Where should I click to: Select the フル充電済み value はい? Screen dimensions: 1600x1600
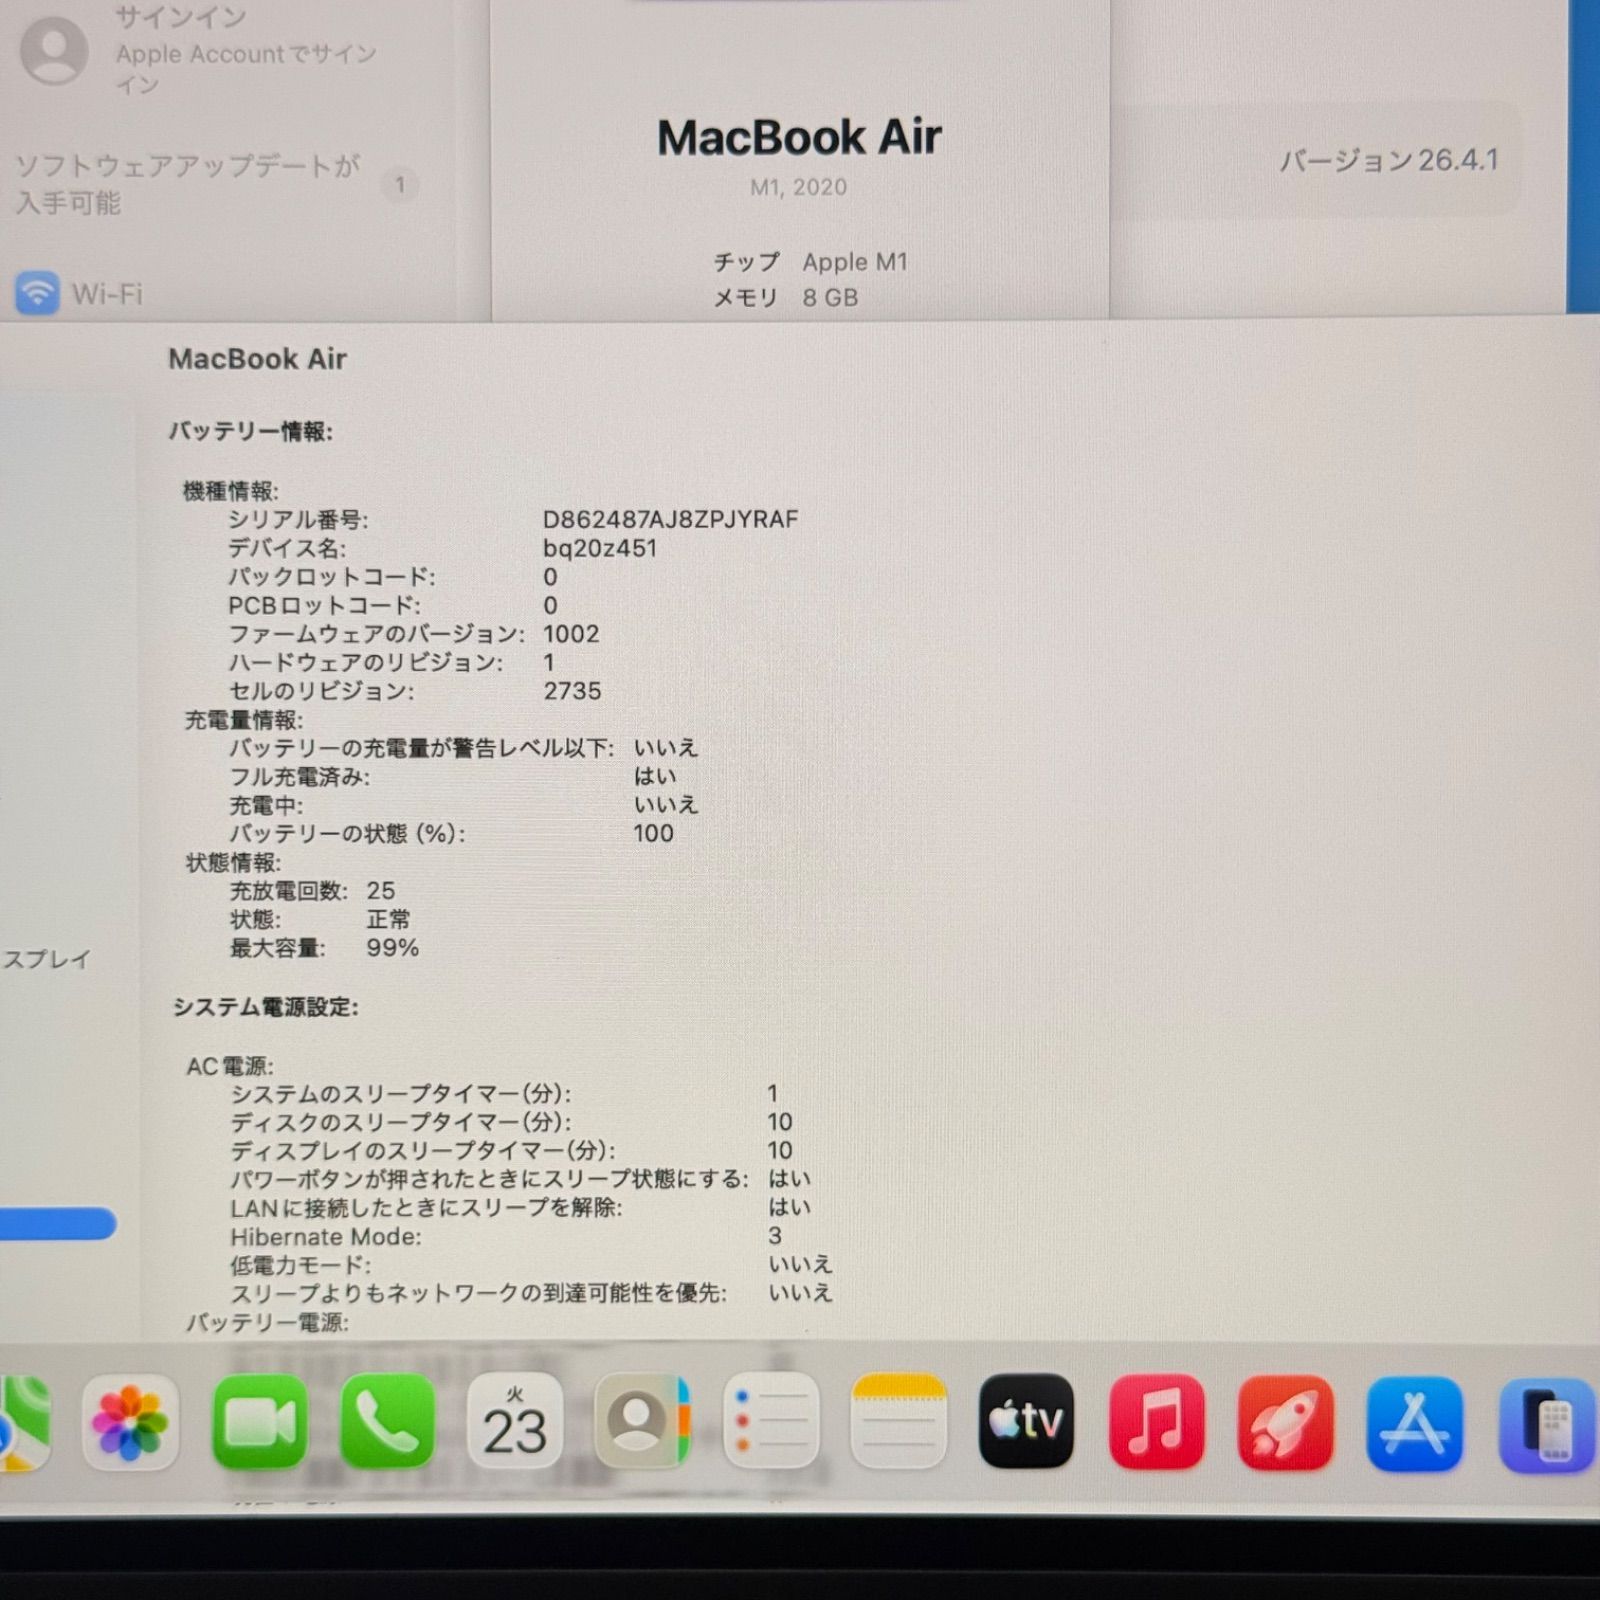click(x=655, y=776)
